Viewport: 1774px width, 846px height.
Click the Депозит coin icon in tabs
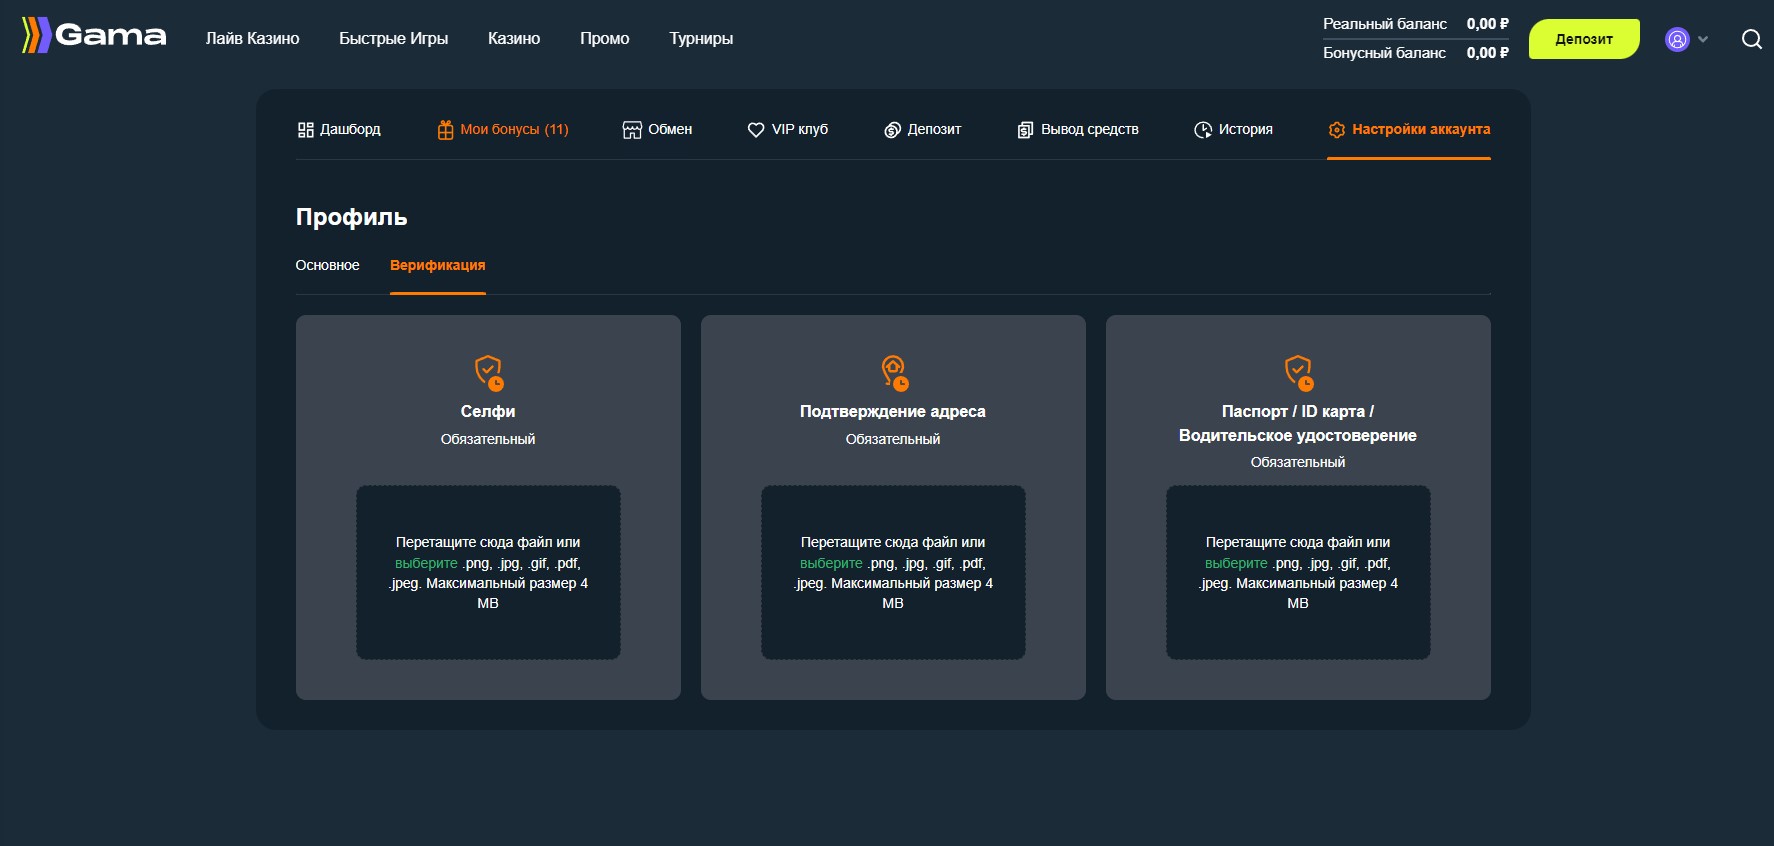[x=892, y=130]
